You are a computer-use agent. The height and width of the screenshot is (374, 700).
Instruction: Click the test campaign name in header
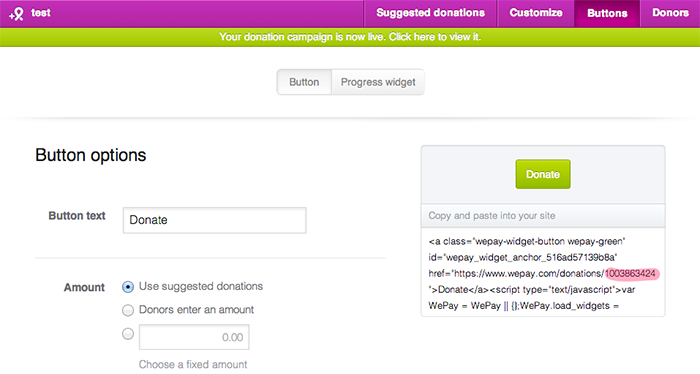[x=41, y=13]
